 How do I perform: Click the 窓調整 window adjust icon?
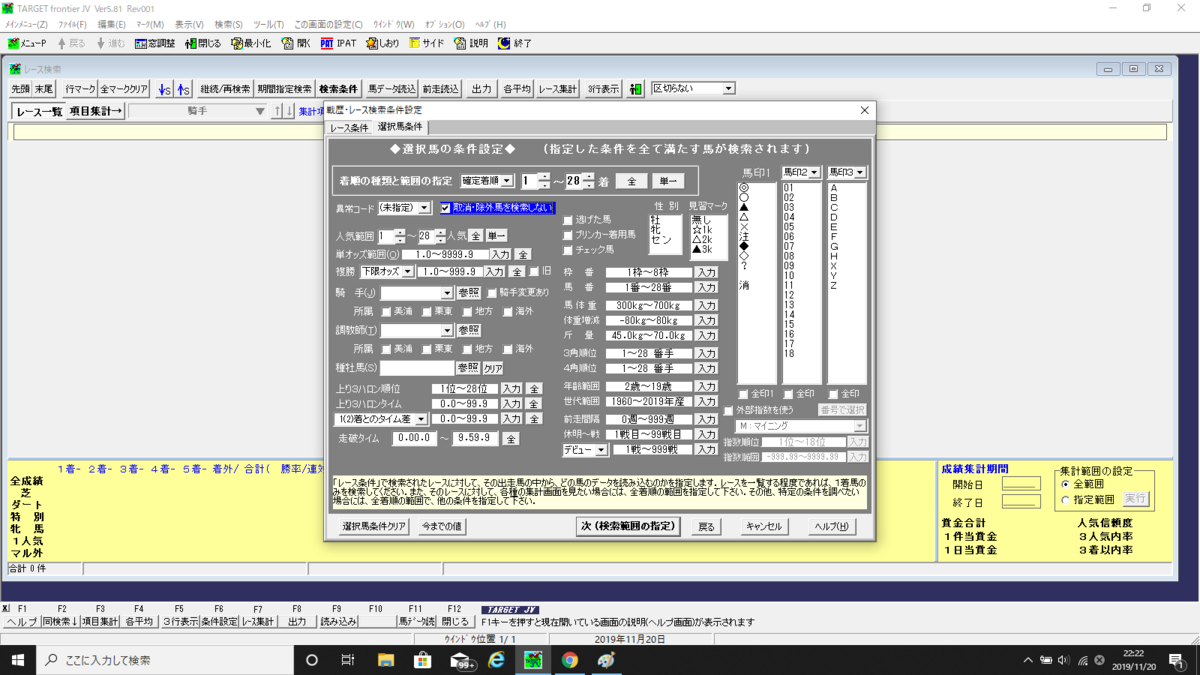click(x=154, y=44)
